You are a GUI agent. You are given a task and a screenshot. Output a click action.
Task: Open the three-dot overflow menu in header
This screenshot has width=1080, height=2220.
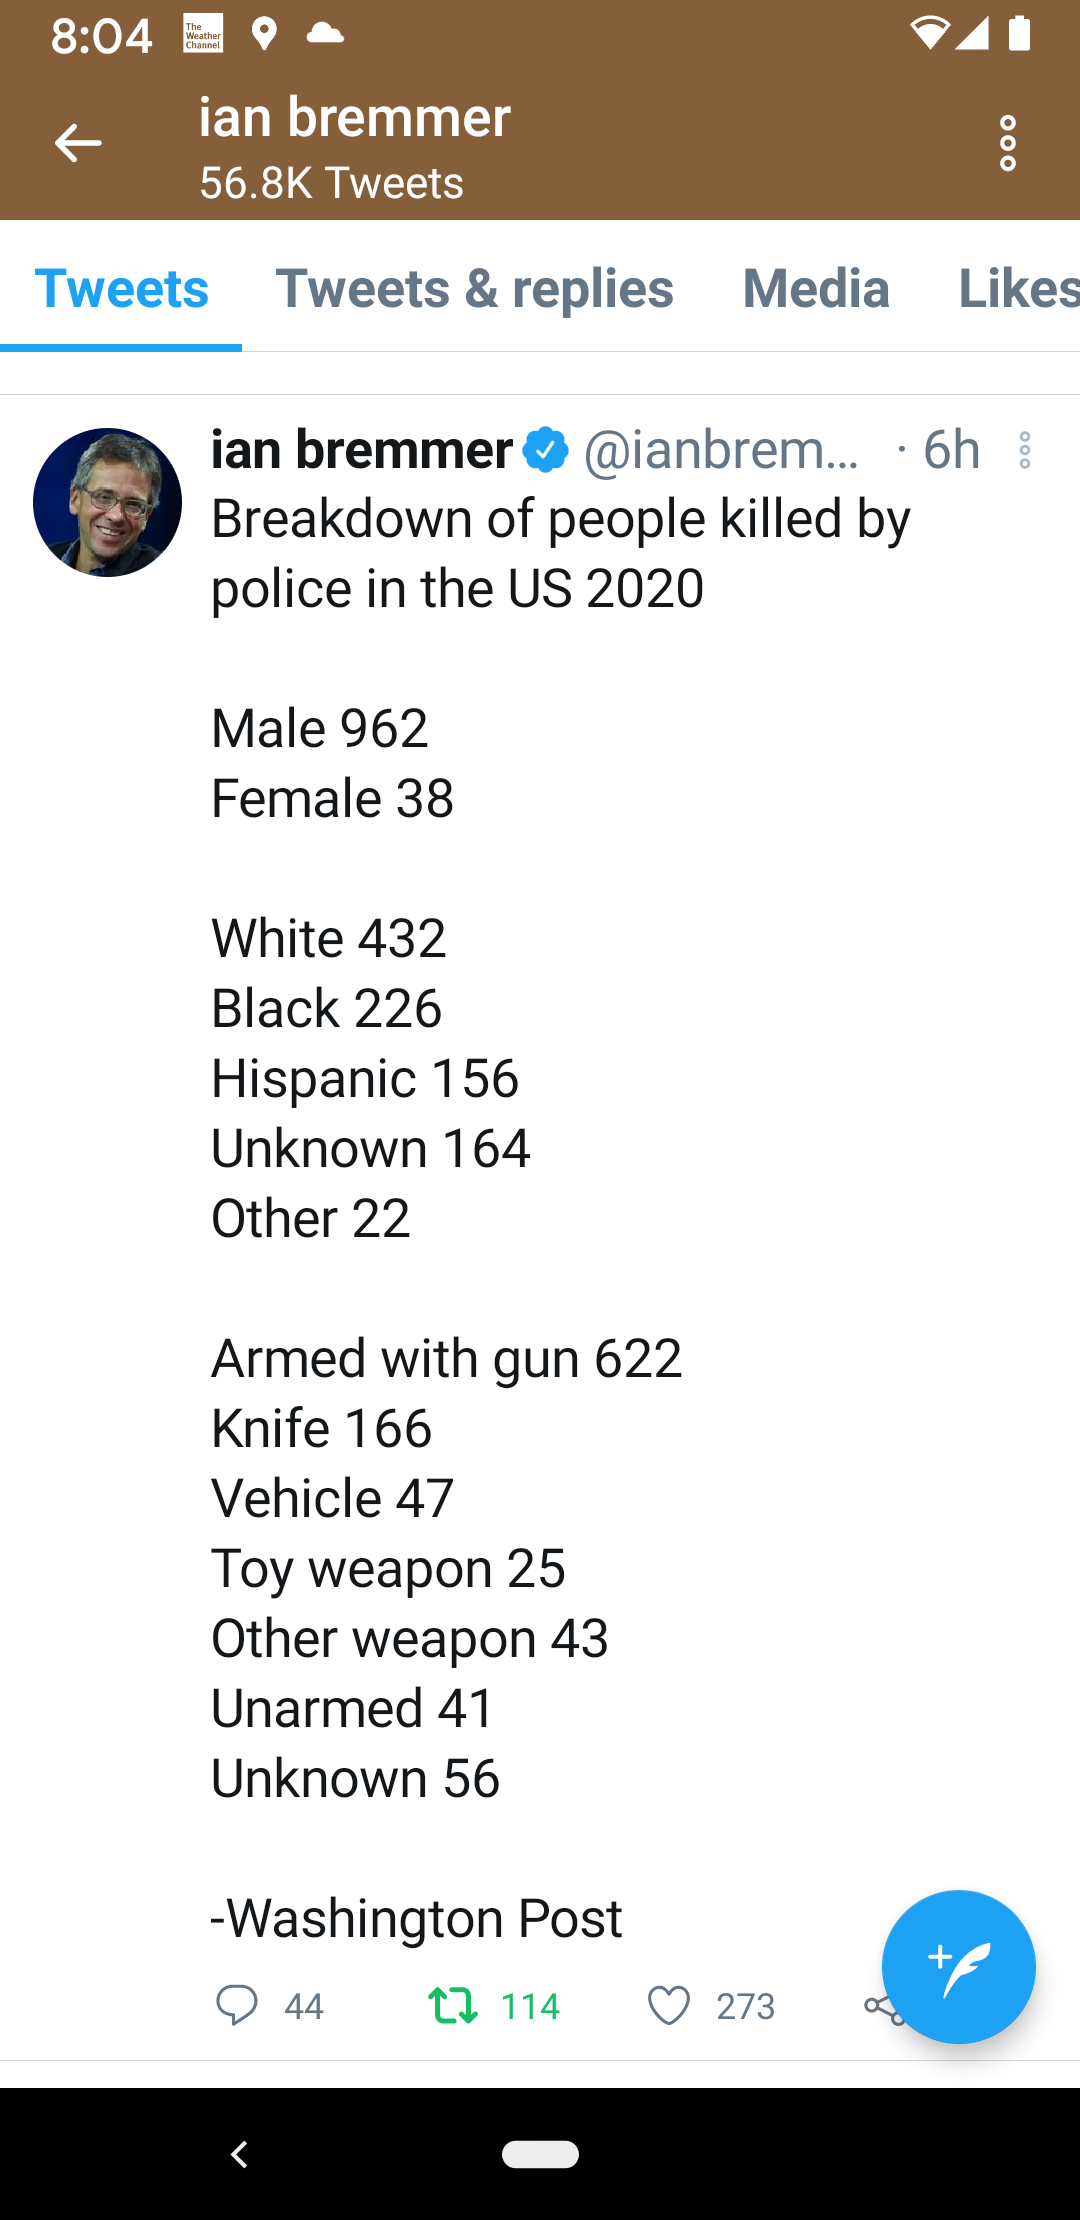(1008, 143)
